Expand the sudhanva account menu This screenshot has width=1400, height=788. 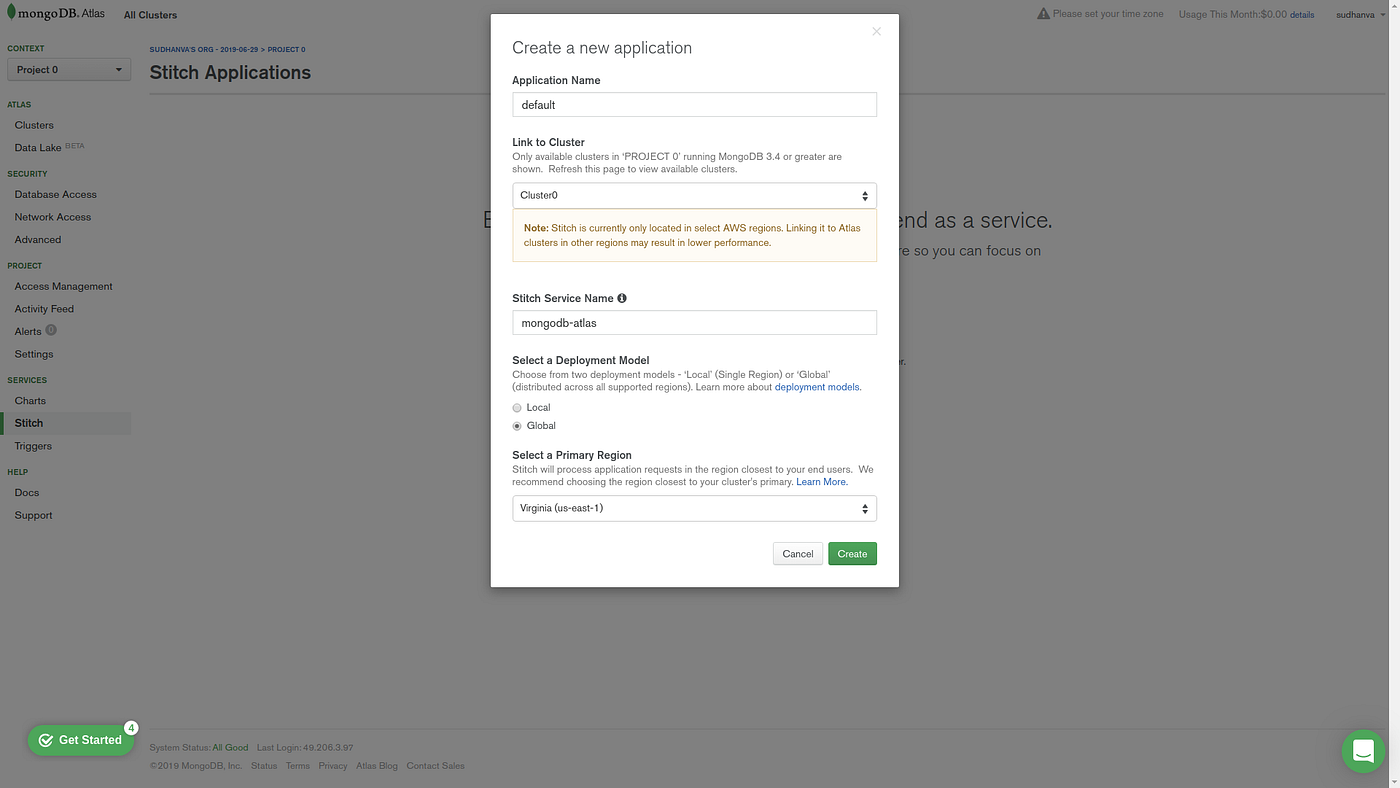pos(1359,14)
